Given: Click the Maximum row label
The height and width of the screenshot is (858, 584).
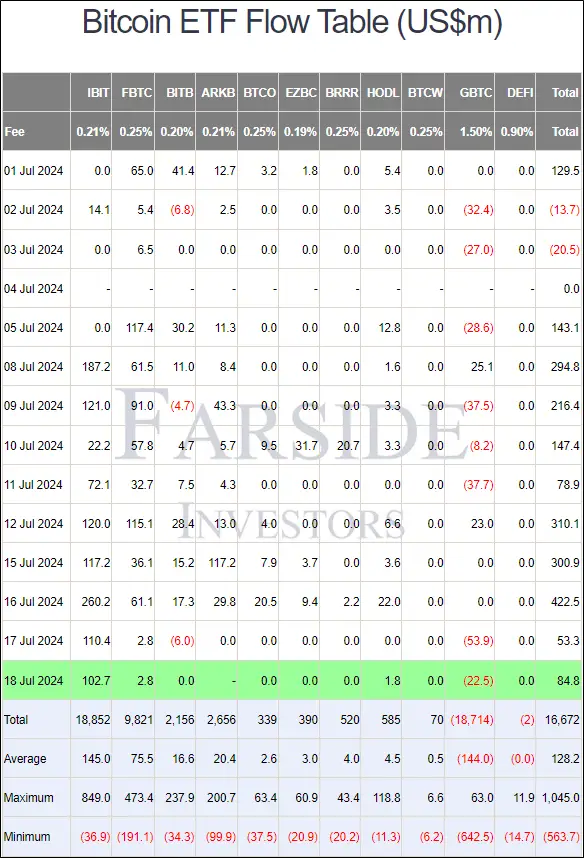Looking at the screenshot, I should click(x=28, y=797).
